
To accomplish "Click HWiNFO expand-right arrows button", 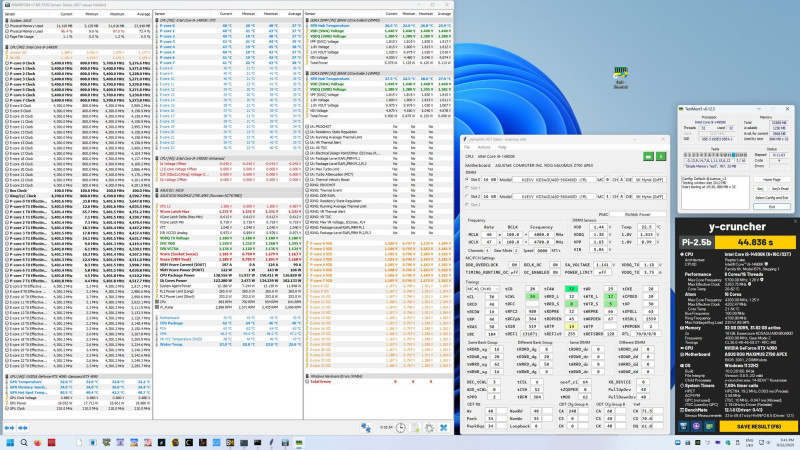I will click(x=23, y=428).
